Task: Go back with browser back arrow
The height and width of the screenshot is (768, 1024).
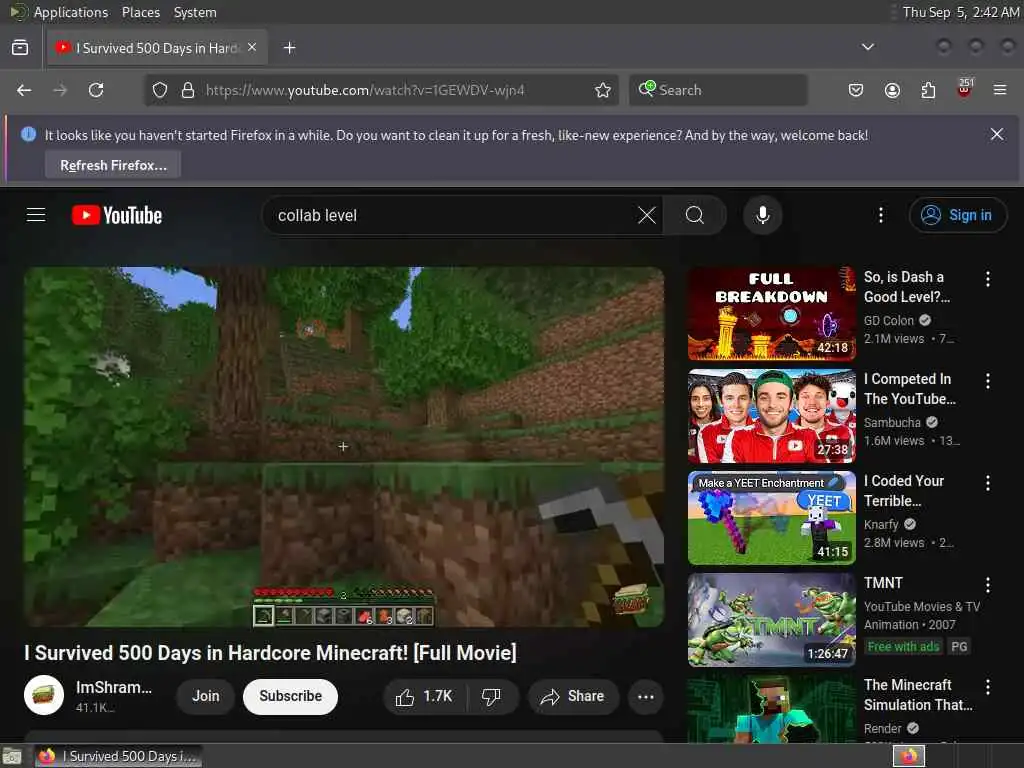Action: [24, 90]
